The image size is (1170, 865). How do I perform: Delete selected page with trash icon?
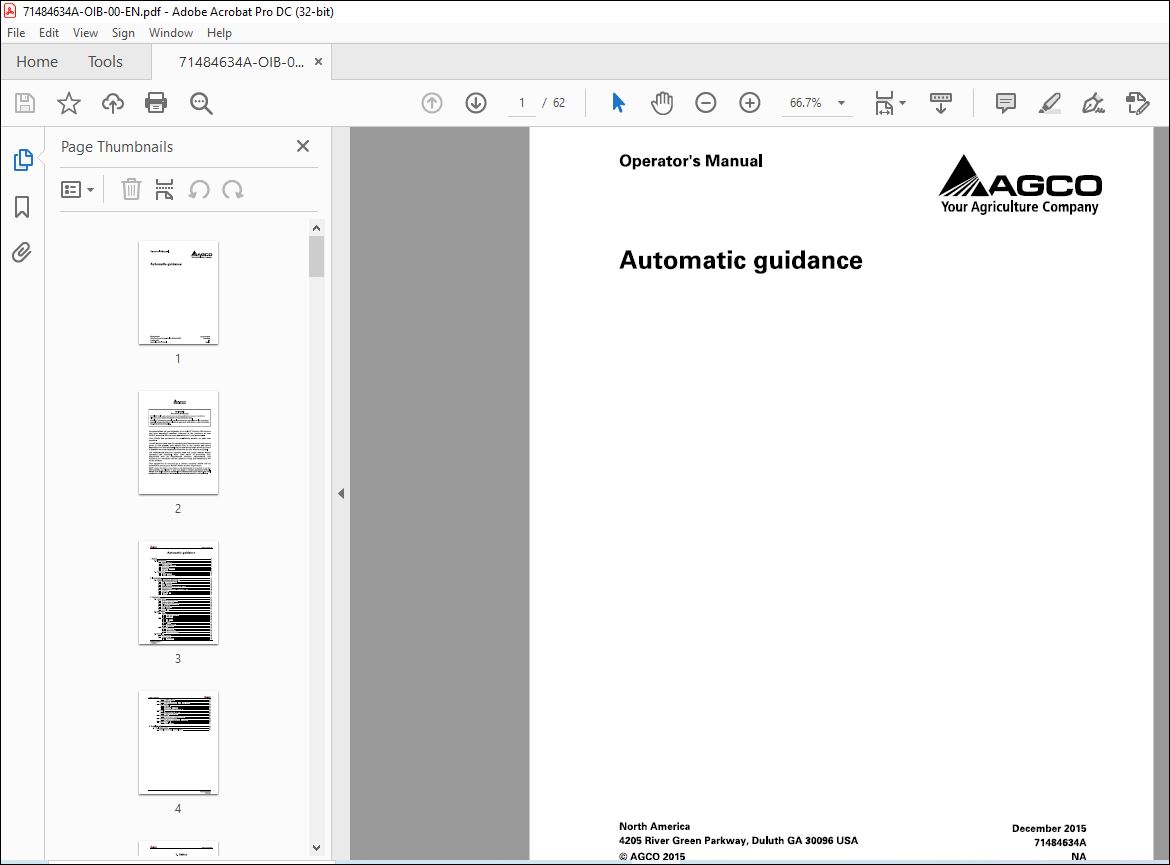pyautogui.click(x=131, y=190)
